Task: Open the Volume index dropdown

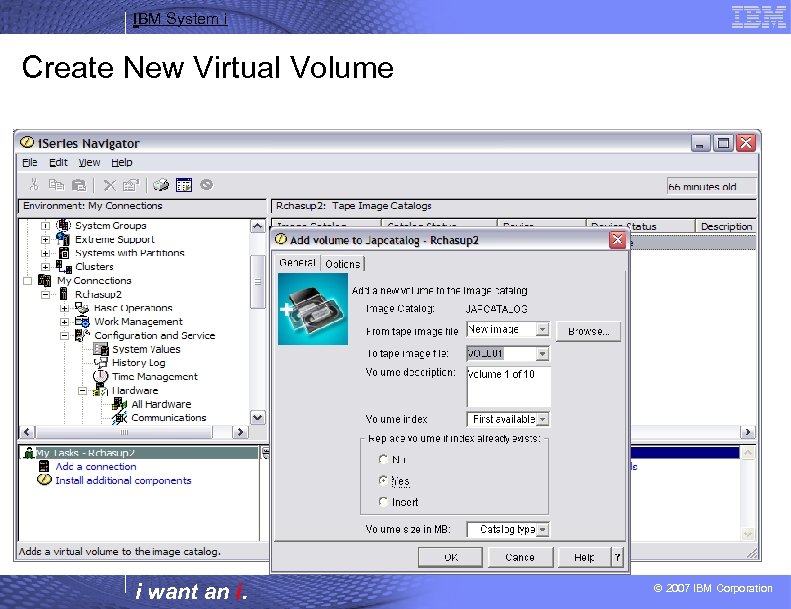Action: tap(543, 419)
